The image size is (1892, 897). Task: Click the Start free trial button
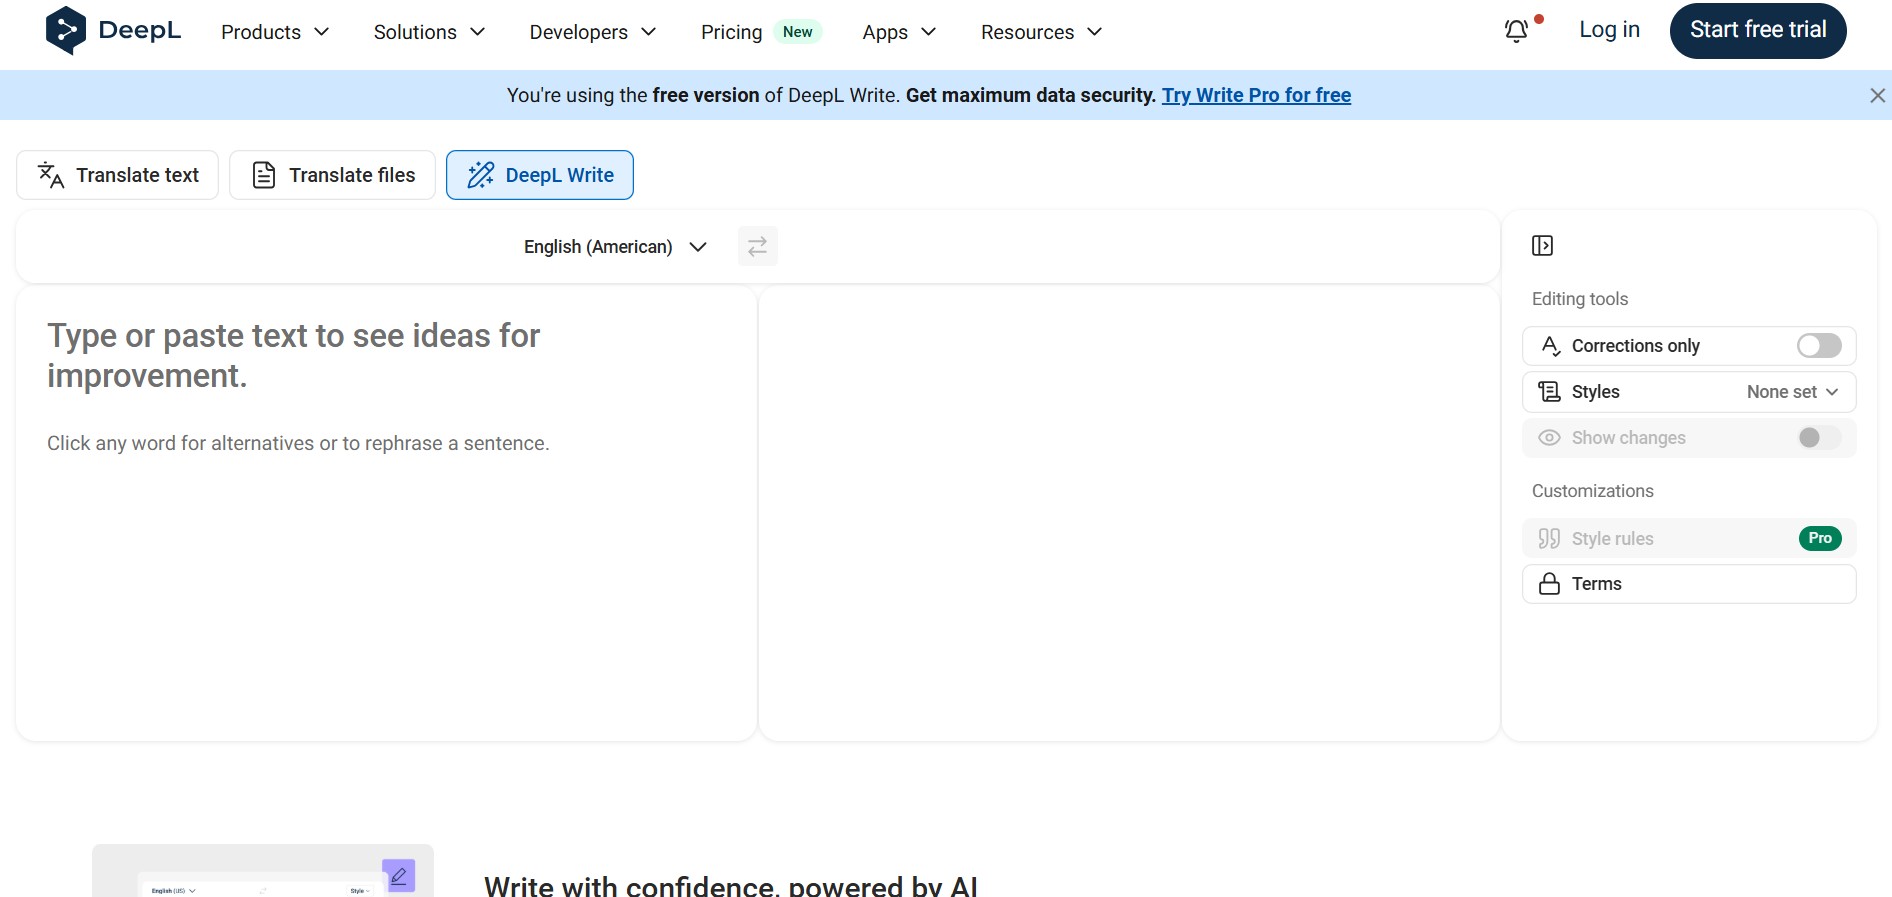[1758, 30]
